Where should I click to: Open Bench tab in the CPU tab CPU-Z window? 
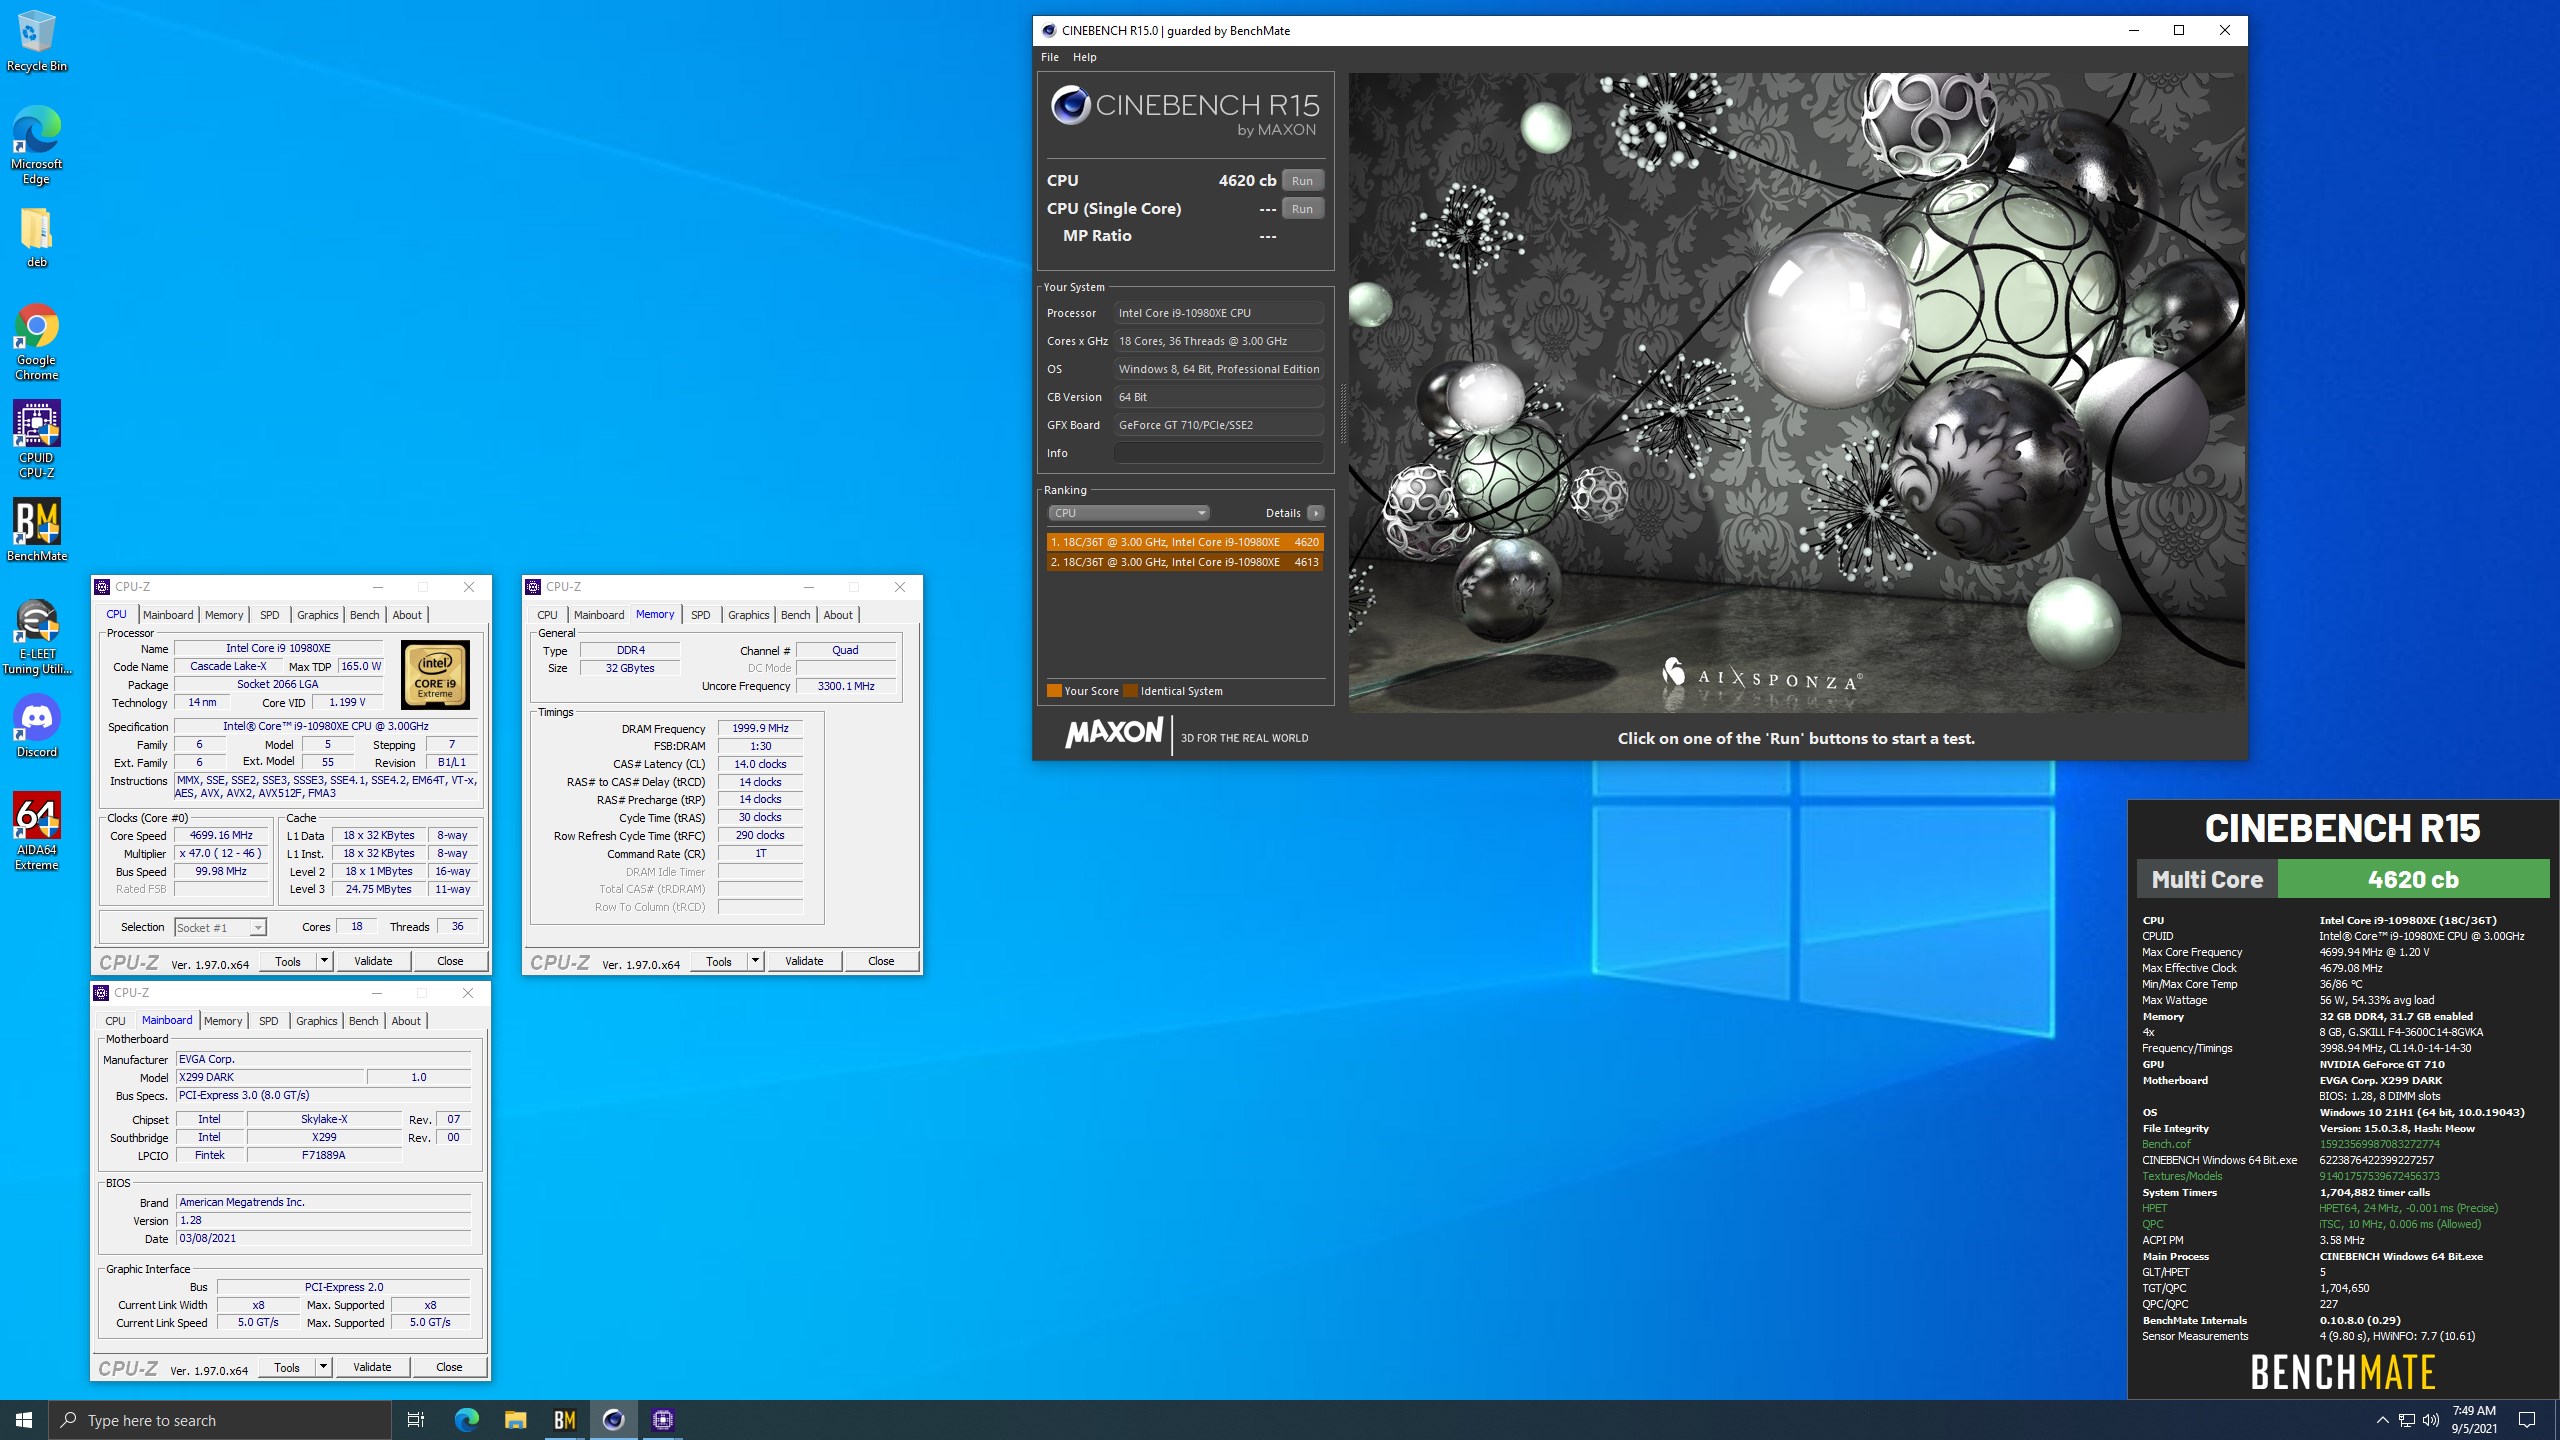coord(365,615)
